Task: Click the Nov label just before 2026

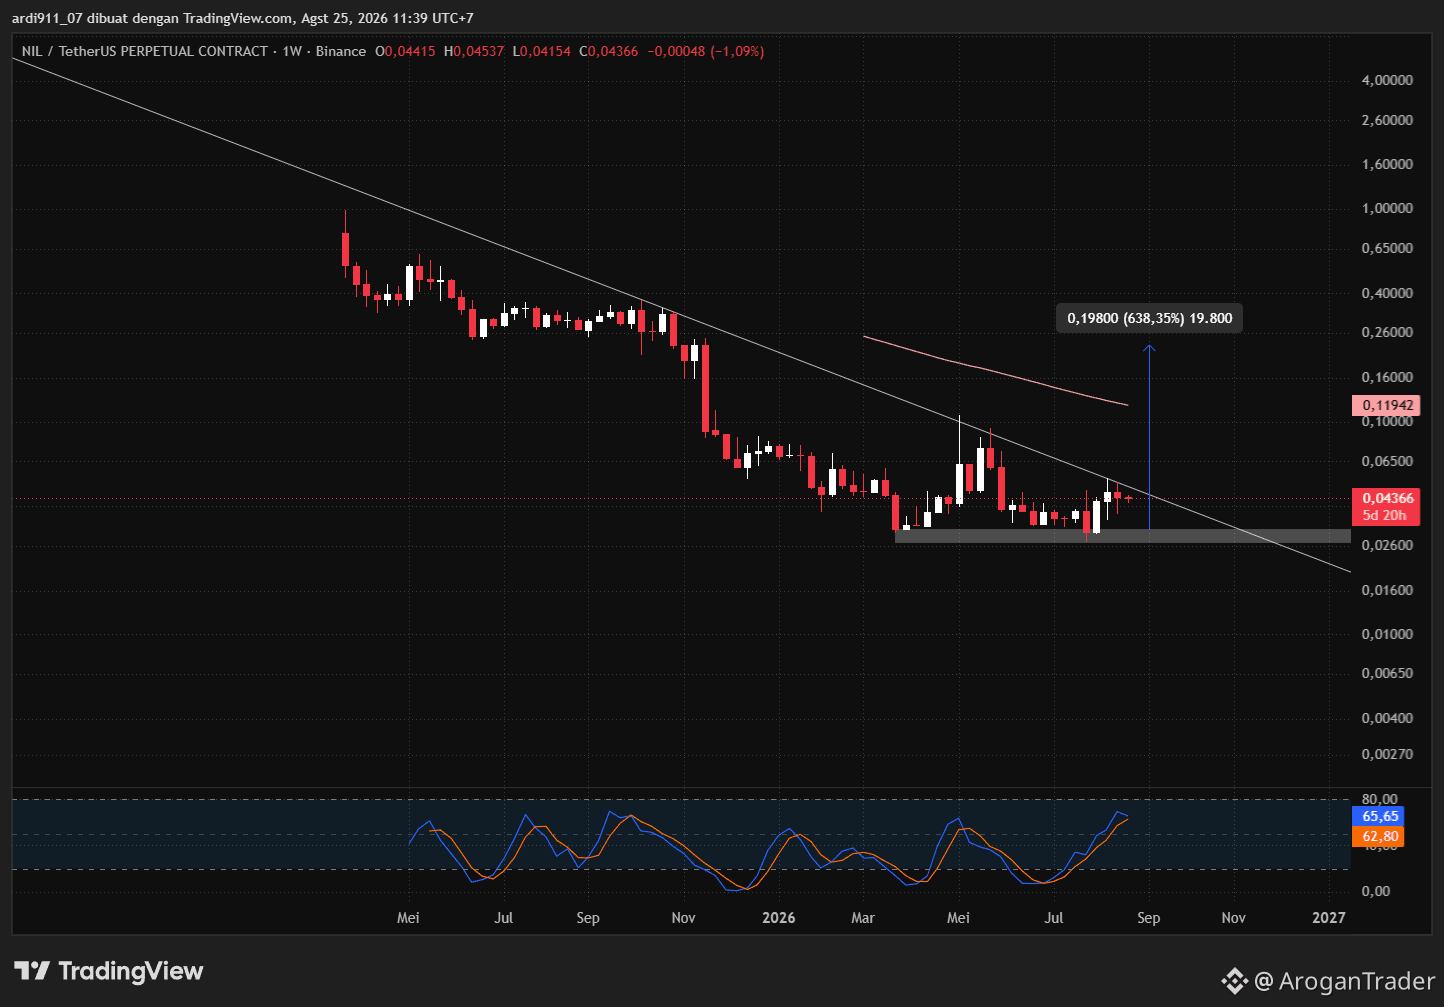Action: coord(683,917)
